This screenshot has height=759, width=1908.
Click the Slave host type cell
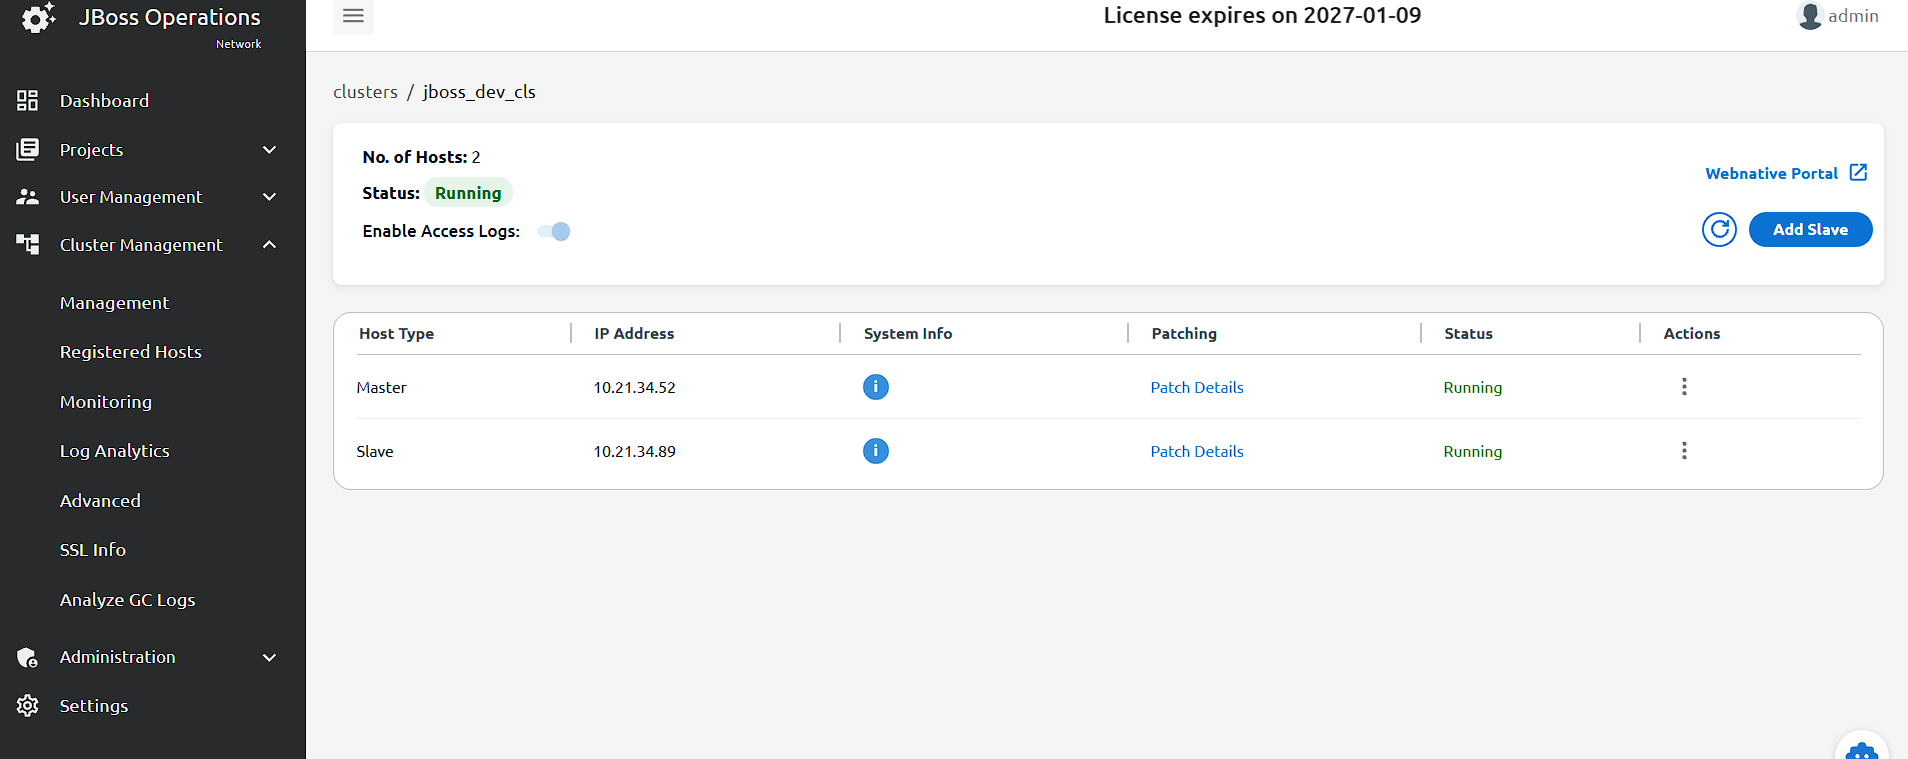(374, 451)
